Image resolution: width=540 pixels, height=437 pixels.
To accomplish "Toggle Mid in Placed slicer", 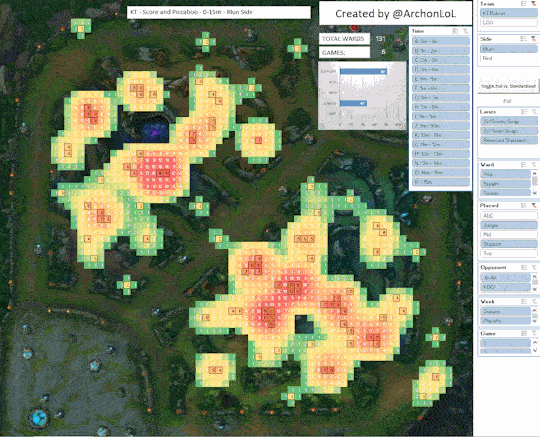I will pos(509,234).
